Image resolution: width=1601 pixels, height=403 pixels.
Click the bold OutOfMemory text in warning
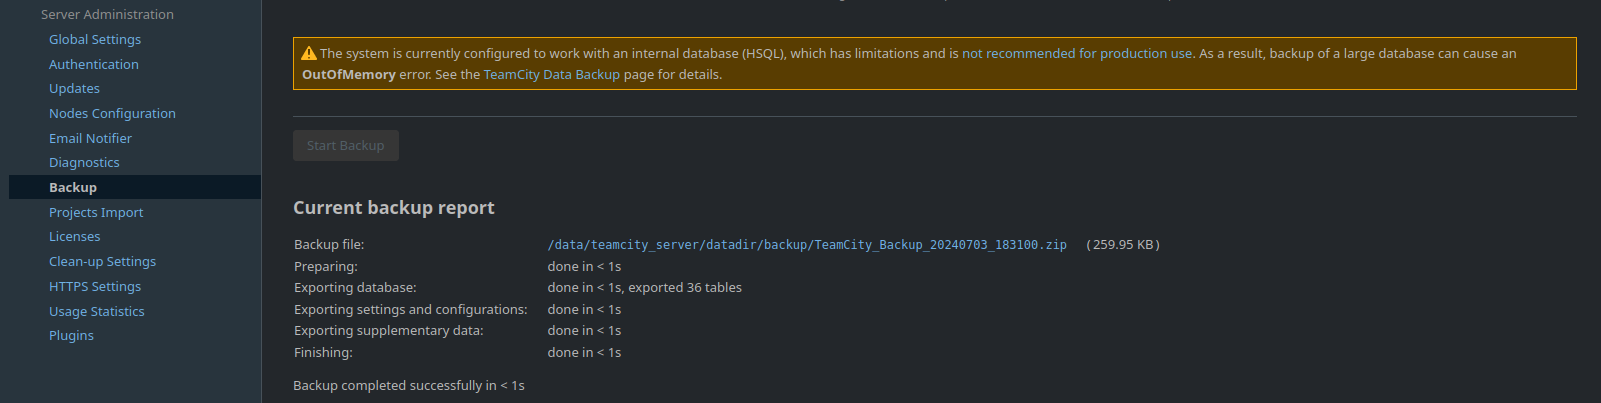[349, 74]
